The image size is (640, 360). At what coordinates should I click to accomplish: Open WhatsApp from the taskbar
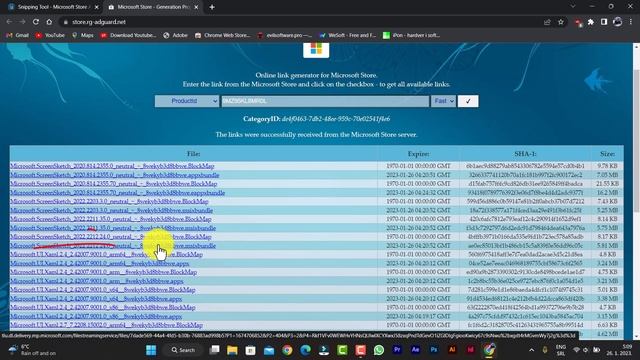[x=379, y=350]
